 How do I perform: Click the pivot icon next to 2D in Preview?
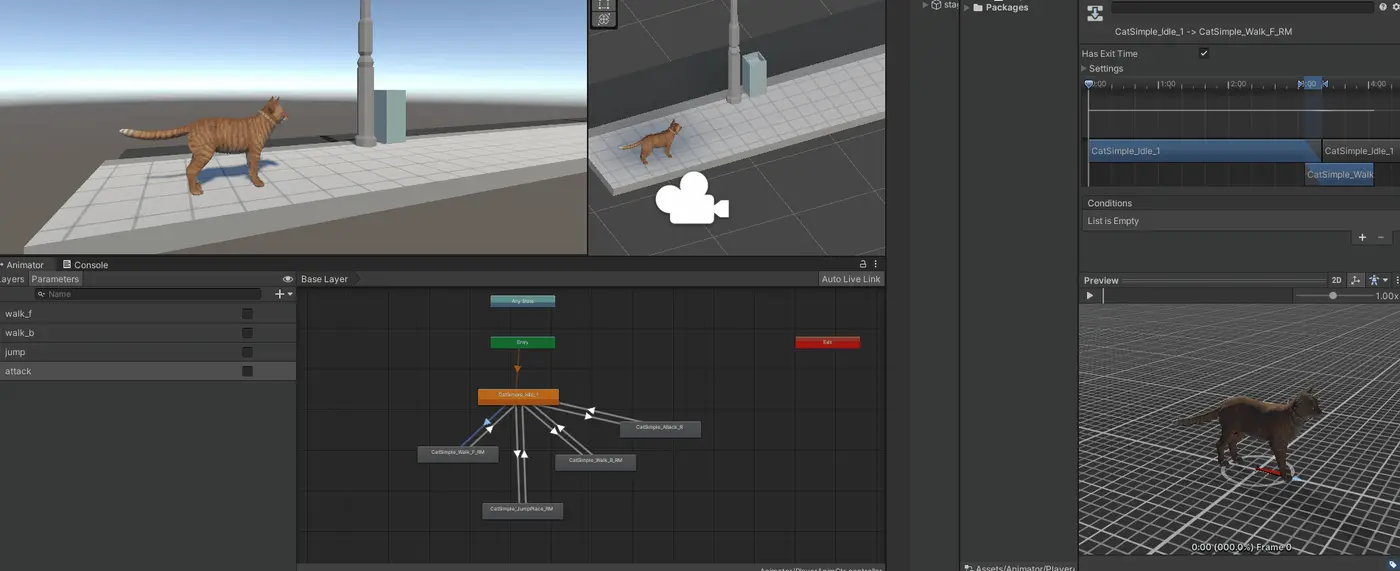coord(1356,280)
